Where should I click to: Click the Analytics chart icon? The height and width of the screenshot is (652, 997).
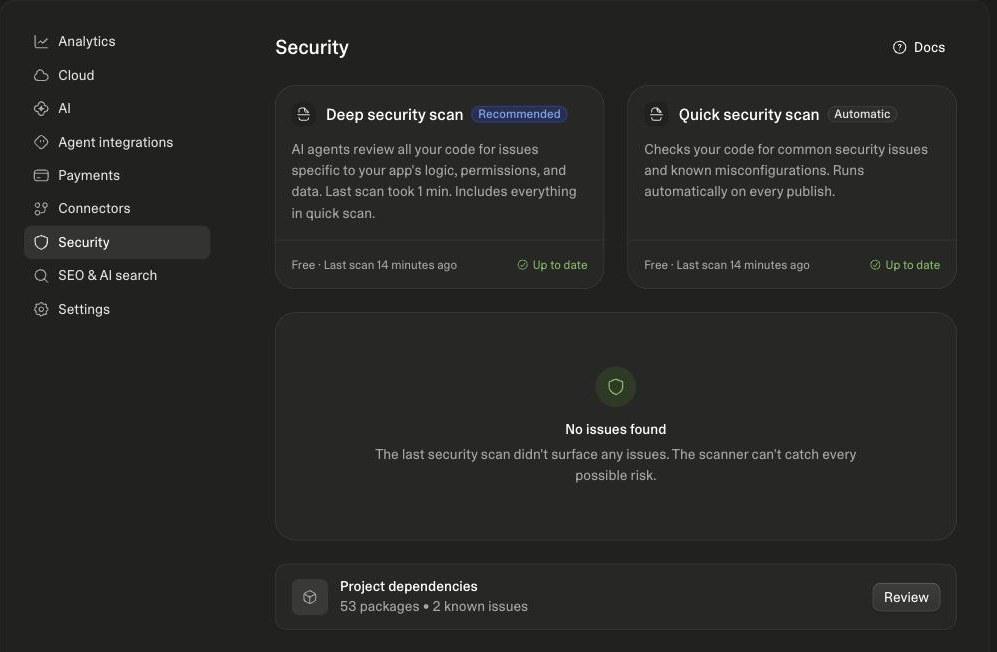(x=41, y=42)
